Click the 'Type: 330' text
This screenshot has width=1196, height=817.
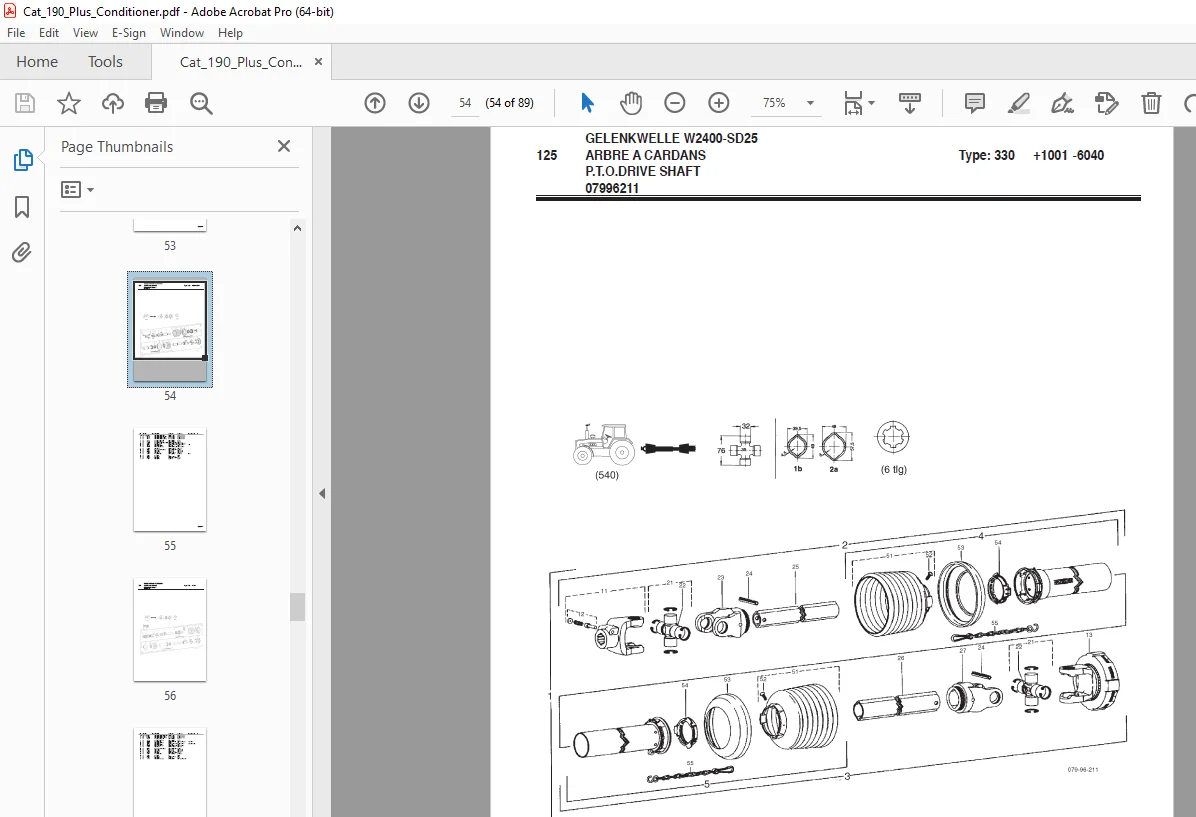coord(986,155)
